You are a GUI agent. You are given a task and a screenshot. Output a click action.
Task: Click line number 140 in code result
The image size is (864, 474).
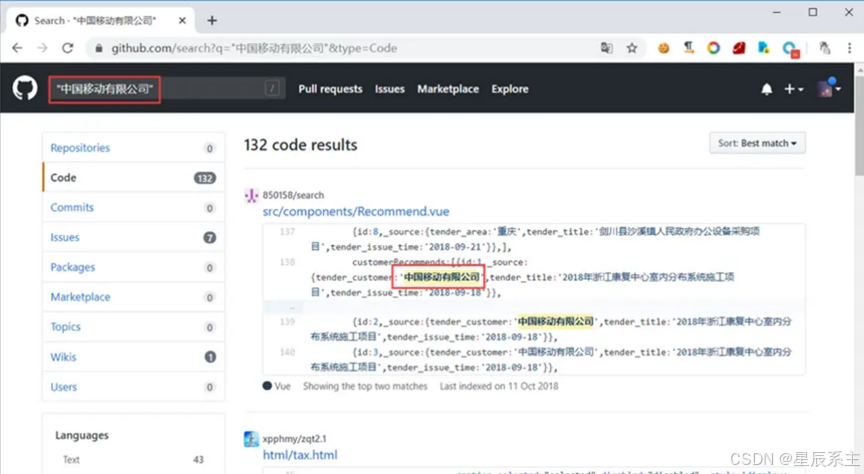point(287,352)
